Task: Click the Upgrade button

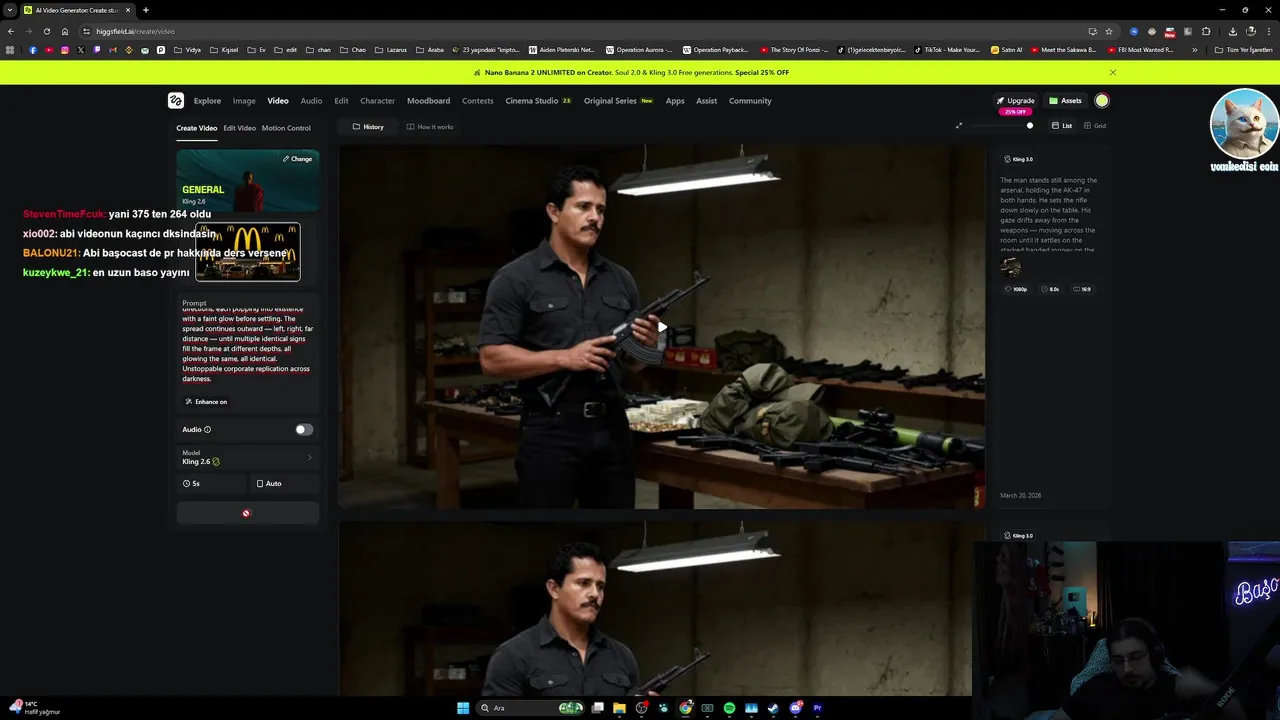Action: click(x=1015, y=101)
